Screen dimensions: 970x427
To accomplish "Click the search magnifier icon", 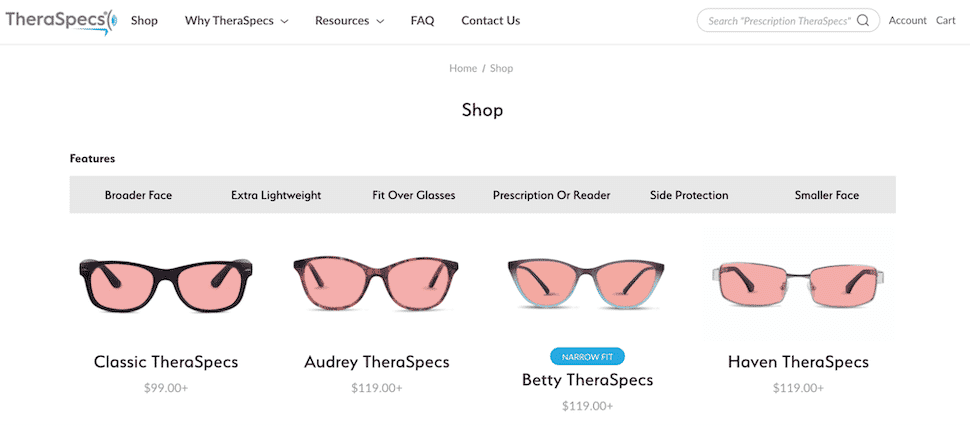I will [863, 21].
